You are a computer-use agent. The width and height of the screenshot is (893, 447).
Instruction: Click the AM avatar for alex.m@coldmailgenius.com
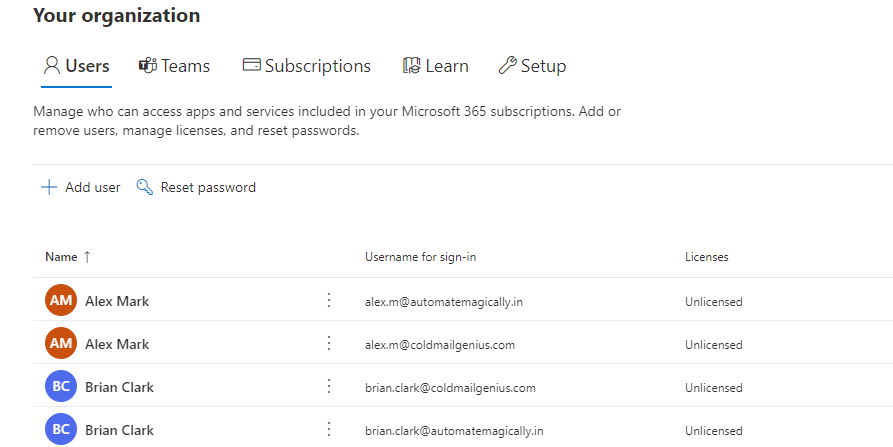[60, 343]
